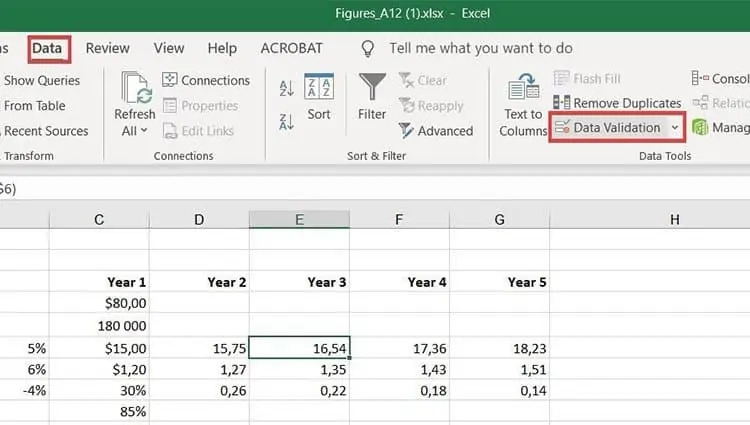
Task: Select column G header
Action: 499,219
